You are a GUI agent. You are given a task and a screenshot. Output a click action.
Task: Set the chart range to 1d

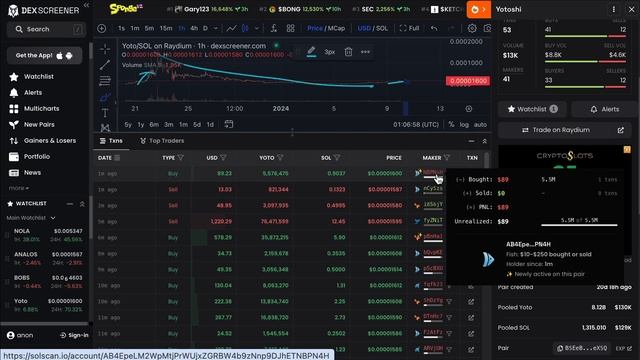click(210, 124)
